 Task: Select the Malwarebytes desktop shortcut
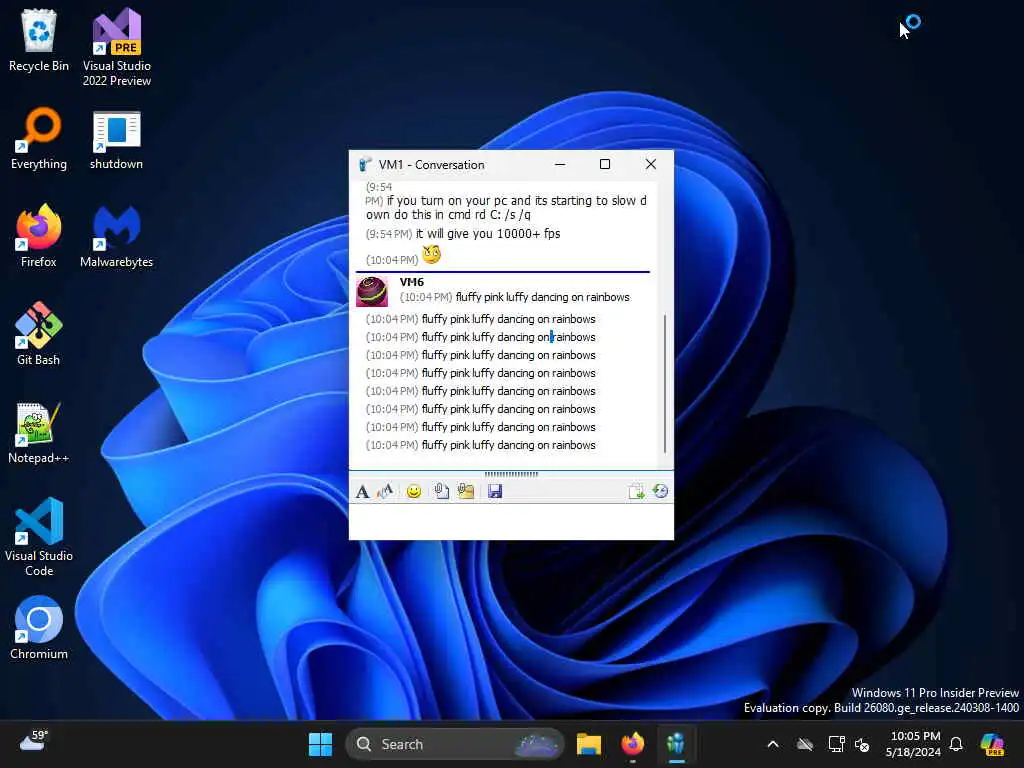[116, 236]
